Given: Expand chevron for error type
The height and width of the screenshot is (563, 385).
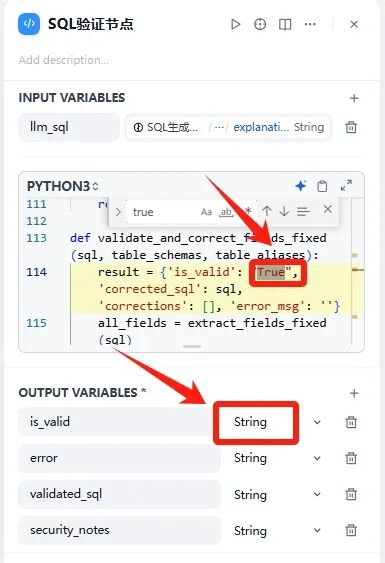Looking at the screenshot, I should click(x=317, y=458).
